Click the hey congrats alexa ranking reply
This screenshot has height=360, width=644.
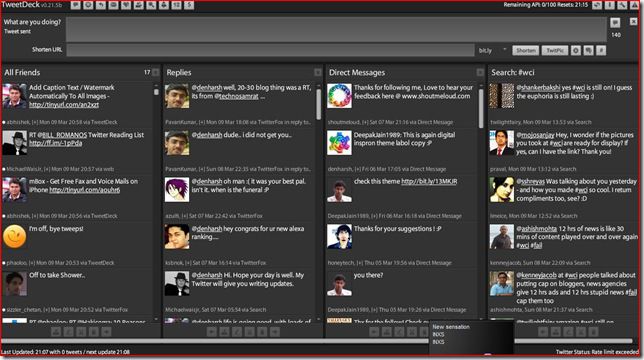point(248,233)
